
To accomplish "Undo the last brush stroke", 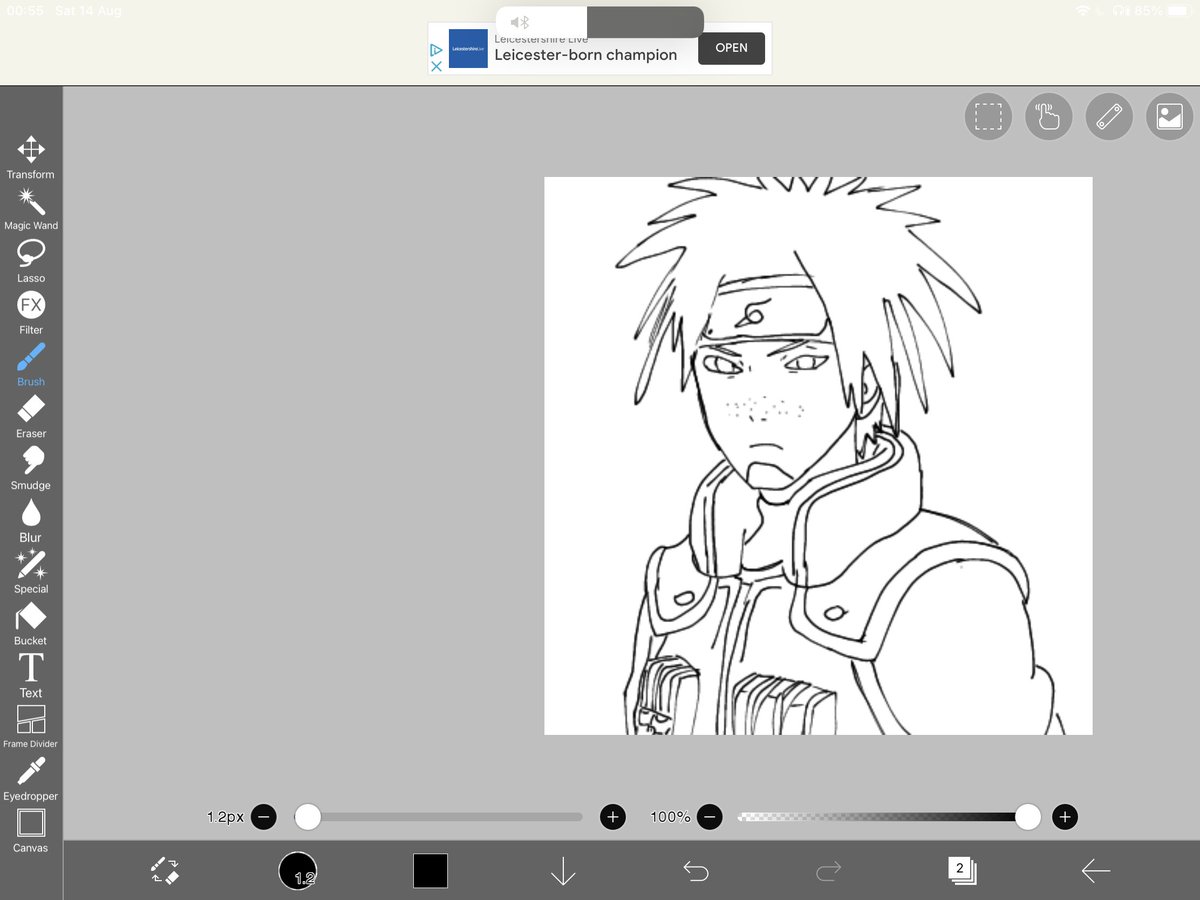I will click(696, 870).
